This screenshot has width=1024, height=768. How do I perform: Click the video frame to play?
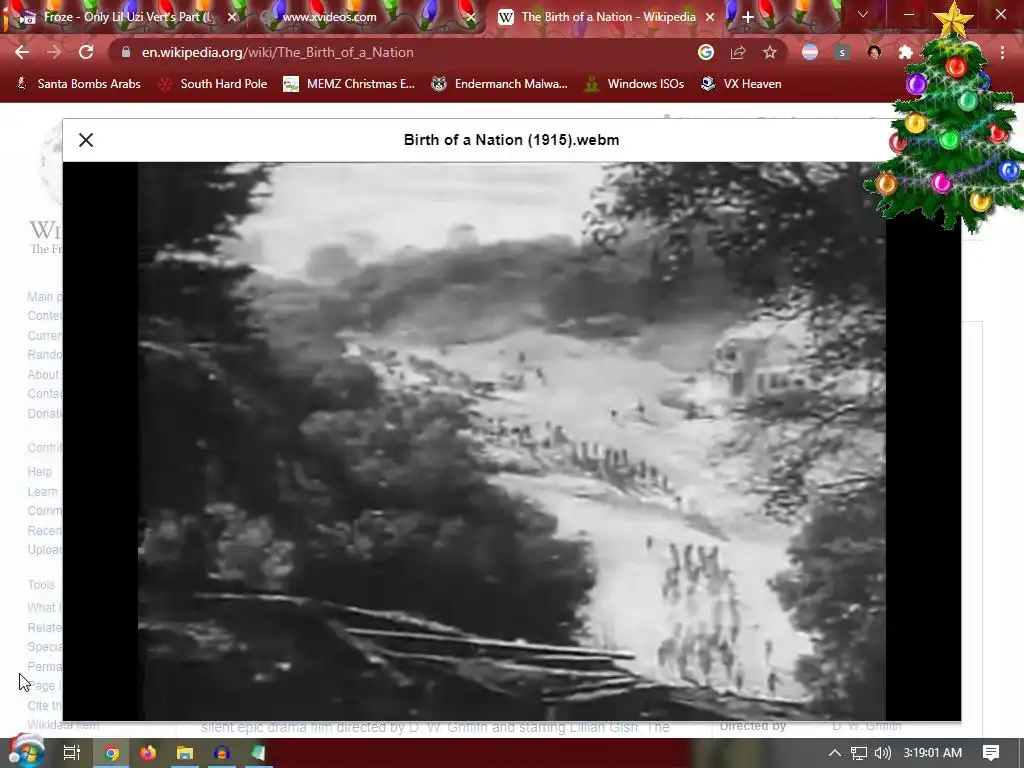point(511,441)
